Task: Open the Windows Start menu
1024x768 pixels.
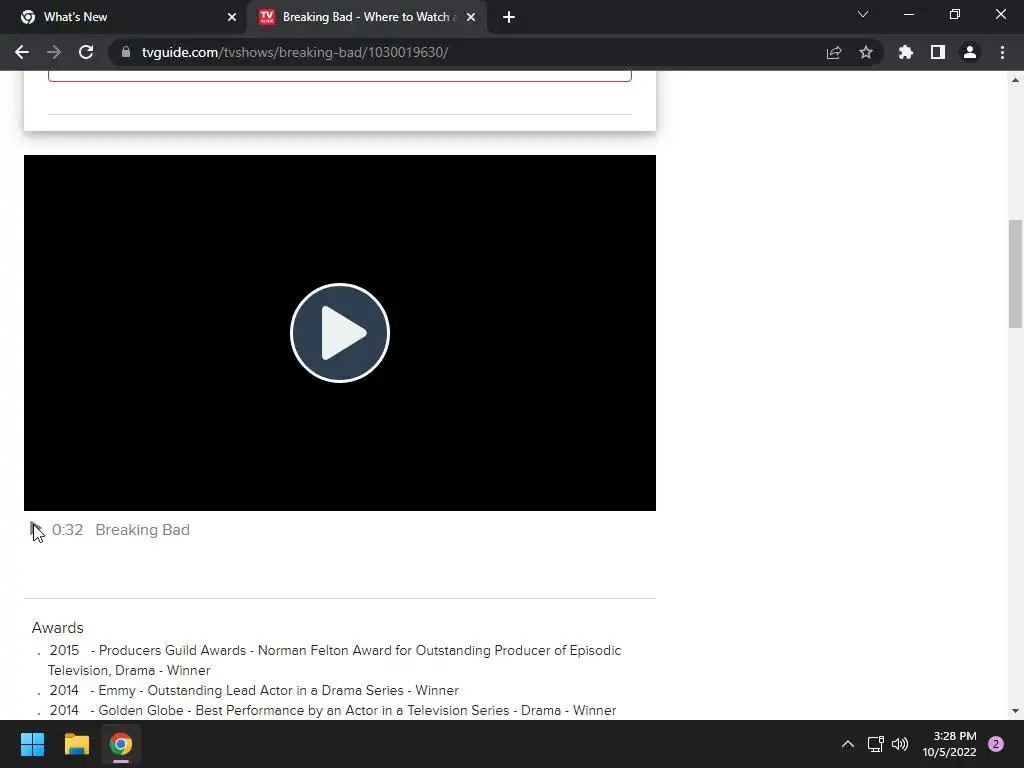Action: (x=33, y=744)
